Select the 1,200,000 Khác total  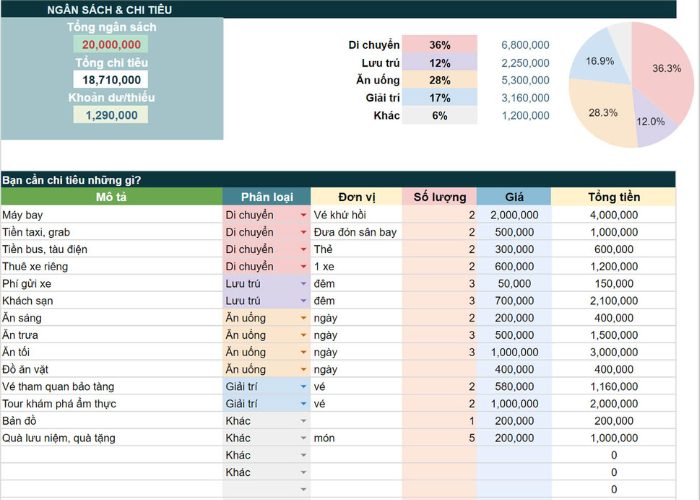tap(525, 116)
